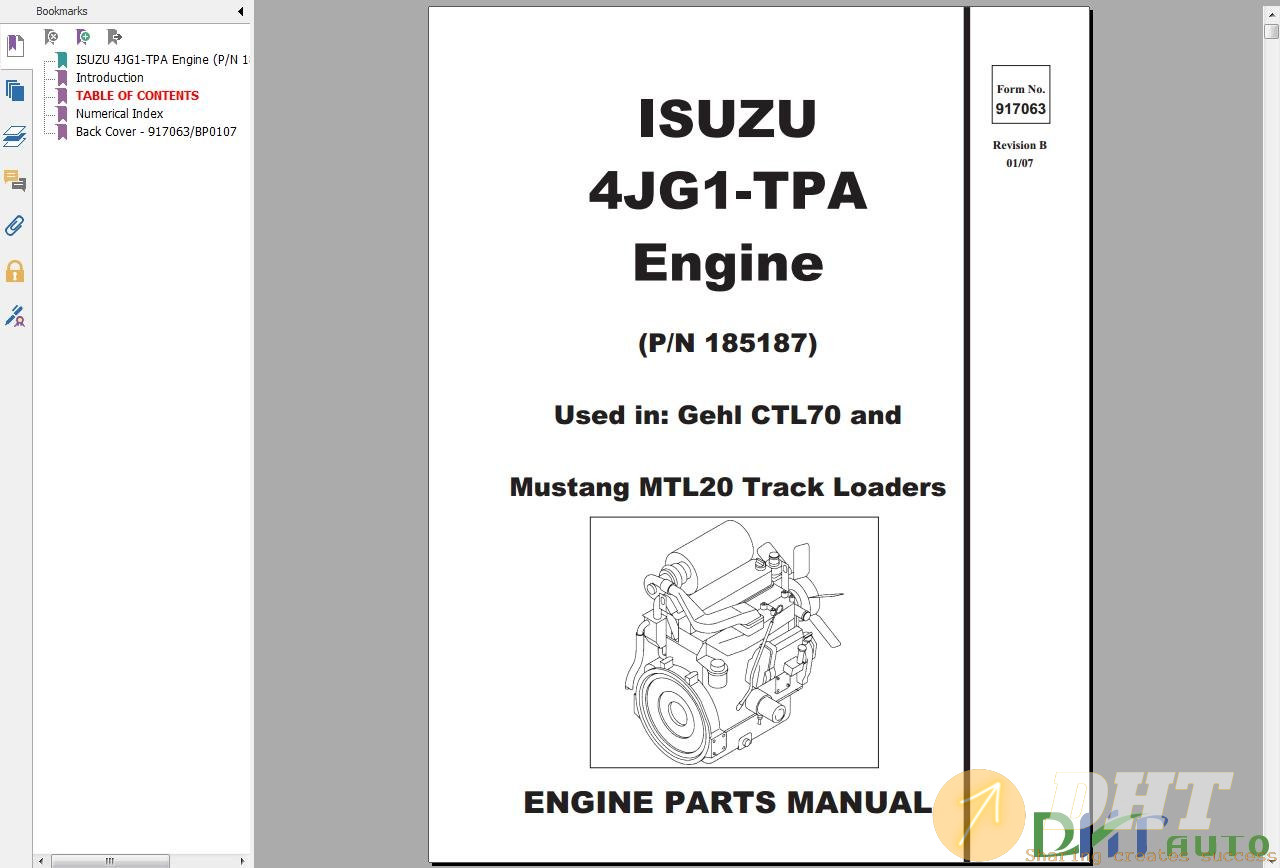The width and height of the screenshot is (1280, 868).
Task: Click the "ISUZU" title heading
Action: pyautogui.click(x=728, y=118)
